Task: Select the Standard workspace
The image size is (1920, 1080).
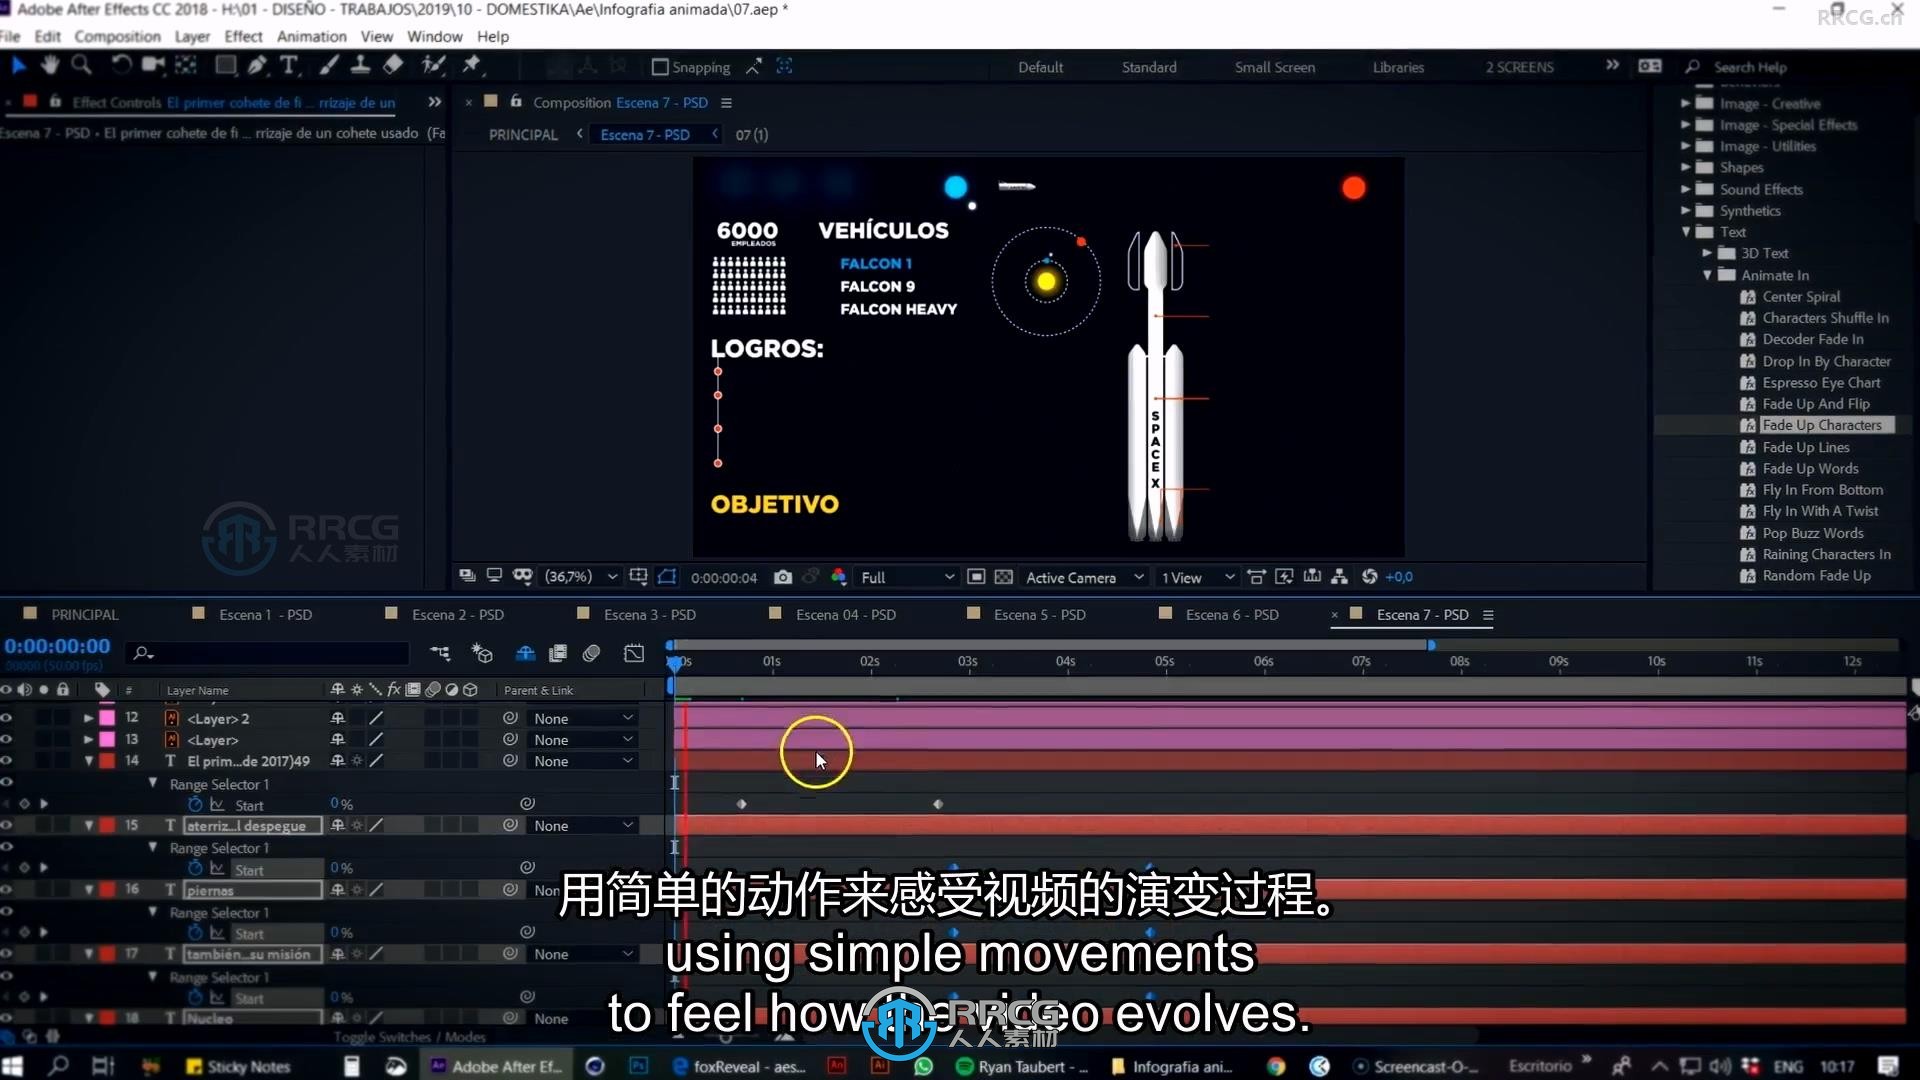Action: [1149, 67]
